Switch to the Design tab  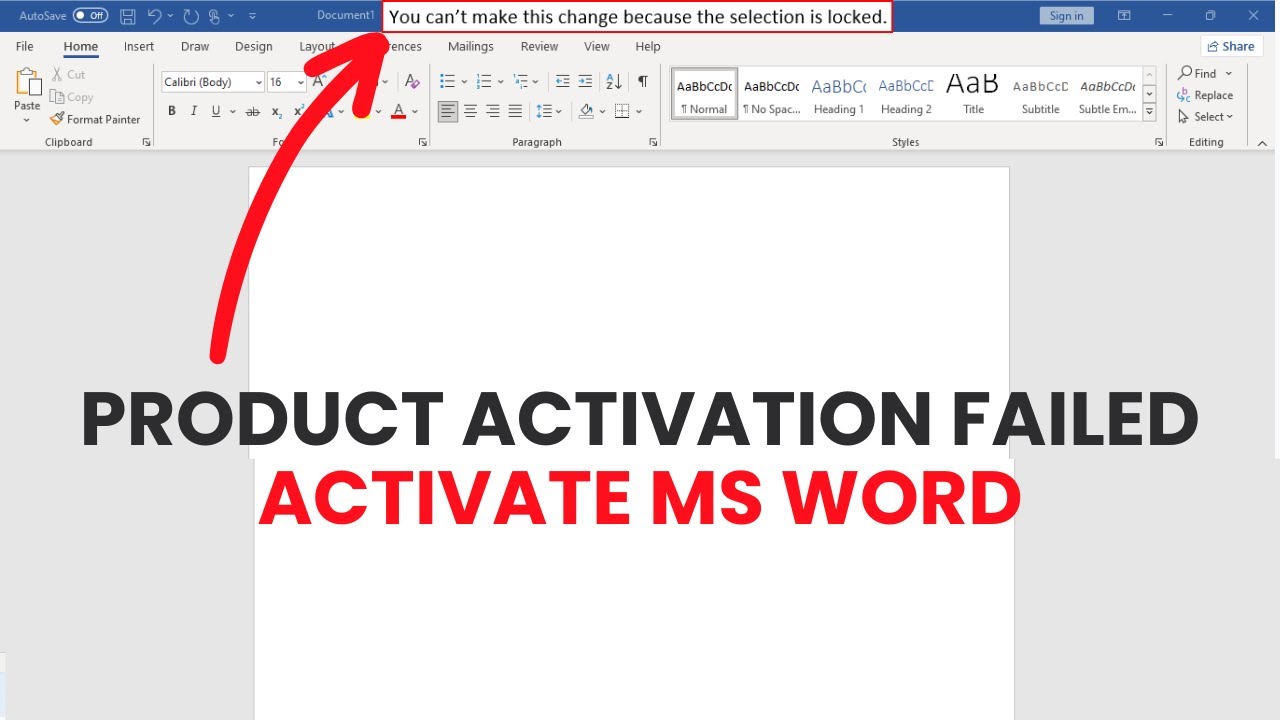pyautogui.click(x=254, y=46)
